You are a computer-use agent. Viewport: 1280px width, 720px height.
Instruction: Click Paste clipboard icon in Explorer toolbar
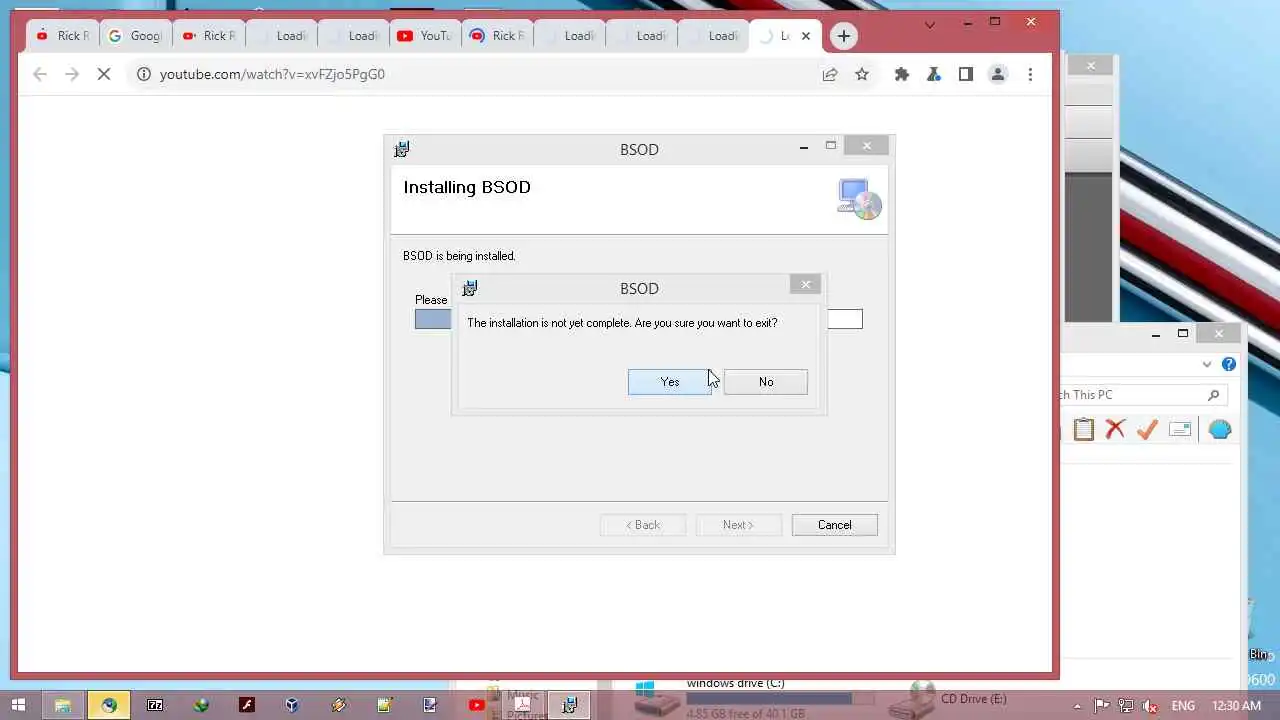click(1084, 430)
